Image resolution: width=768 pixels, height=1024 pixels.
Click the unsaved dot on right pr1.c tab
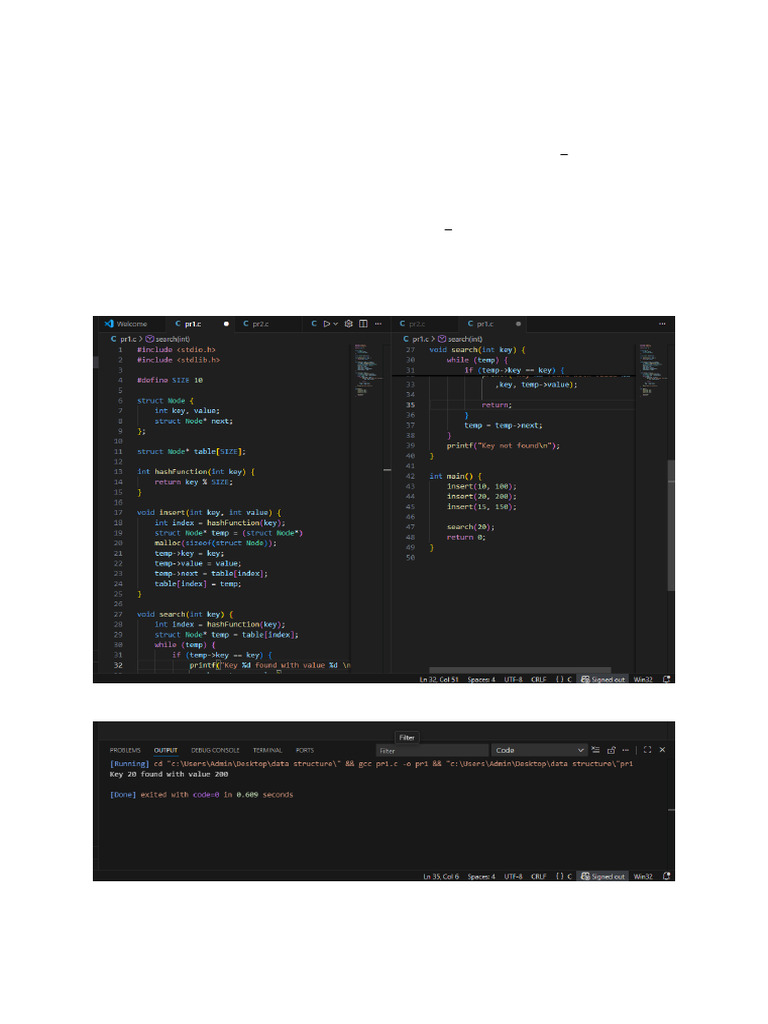point(519,324)
